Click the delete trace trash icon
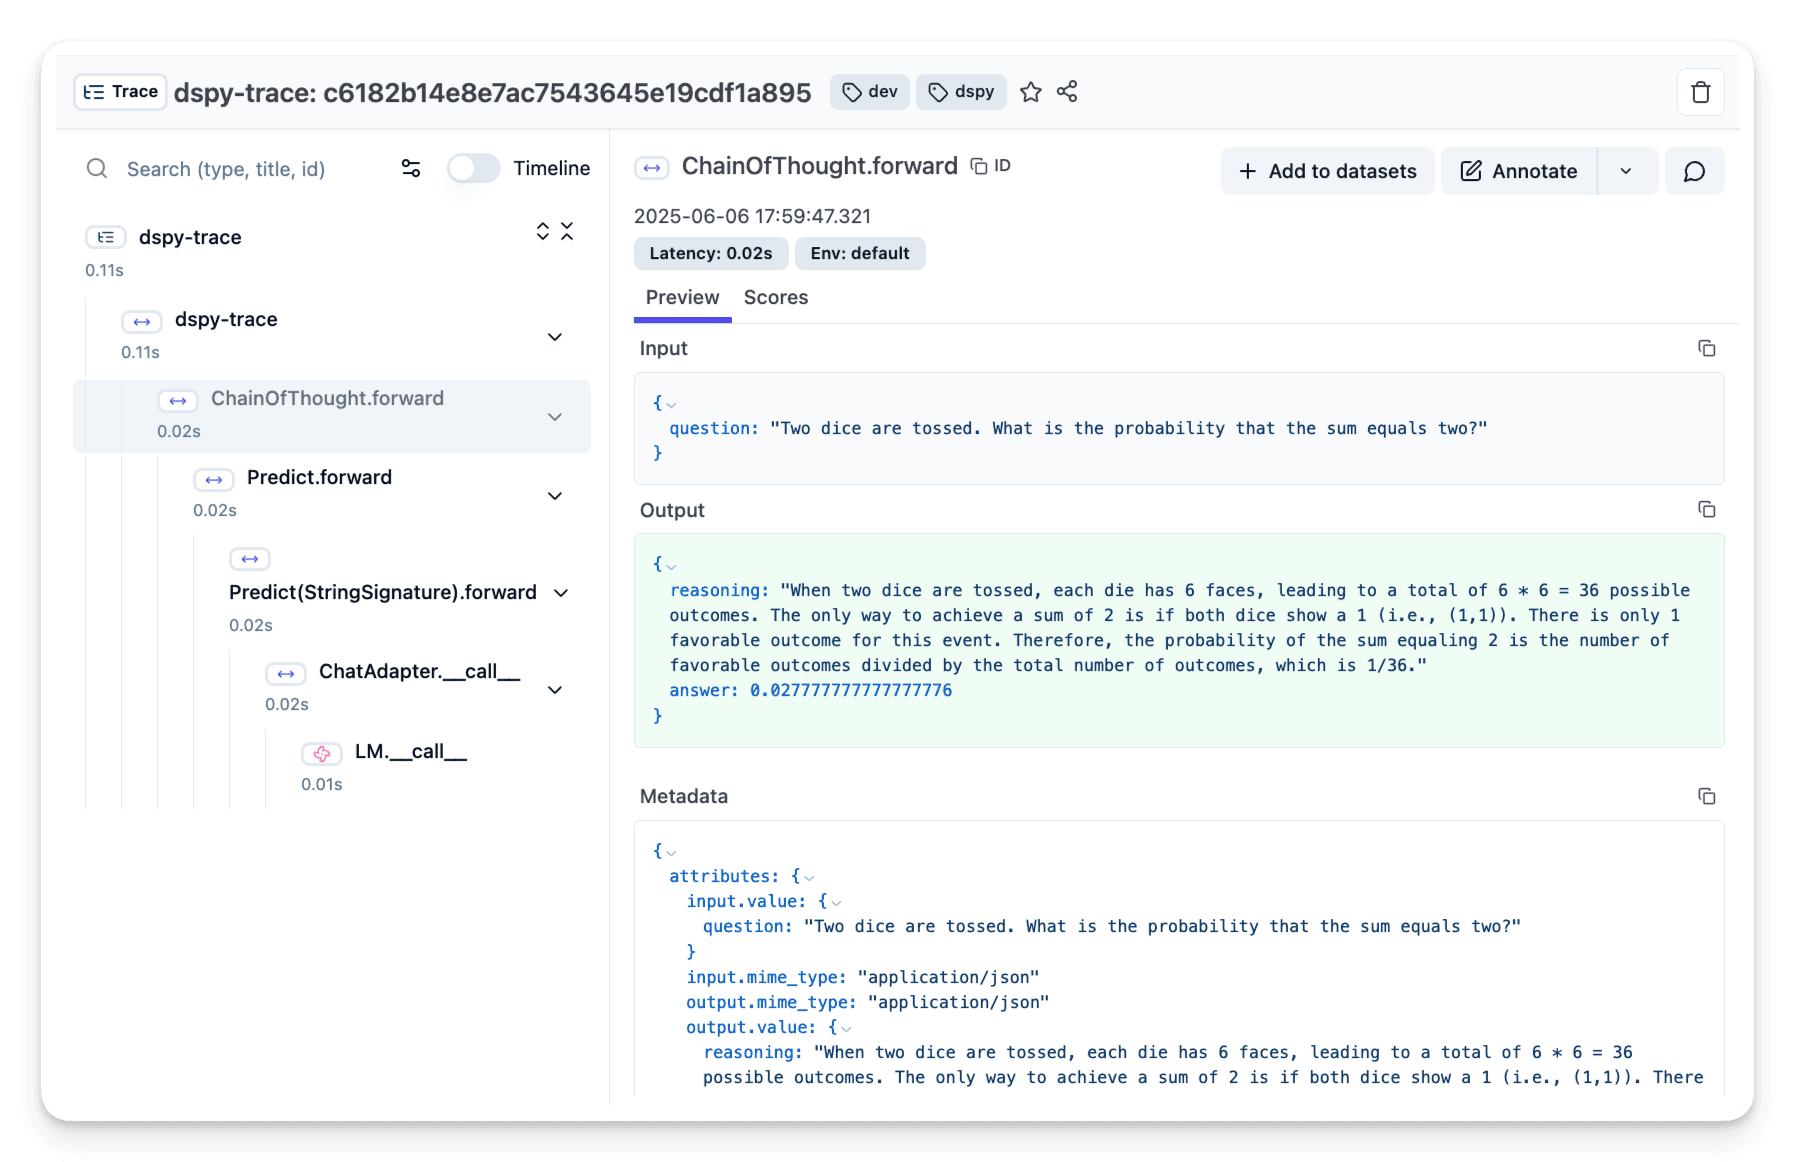 pyautogui.click(x=1700, y=93)
